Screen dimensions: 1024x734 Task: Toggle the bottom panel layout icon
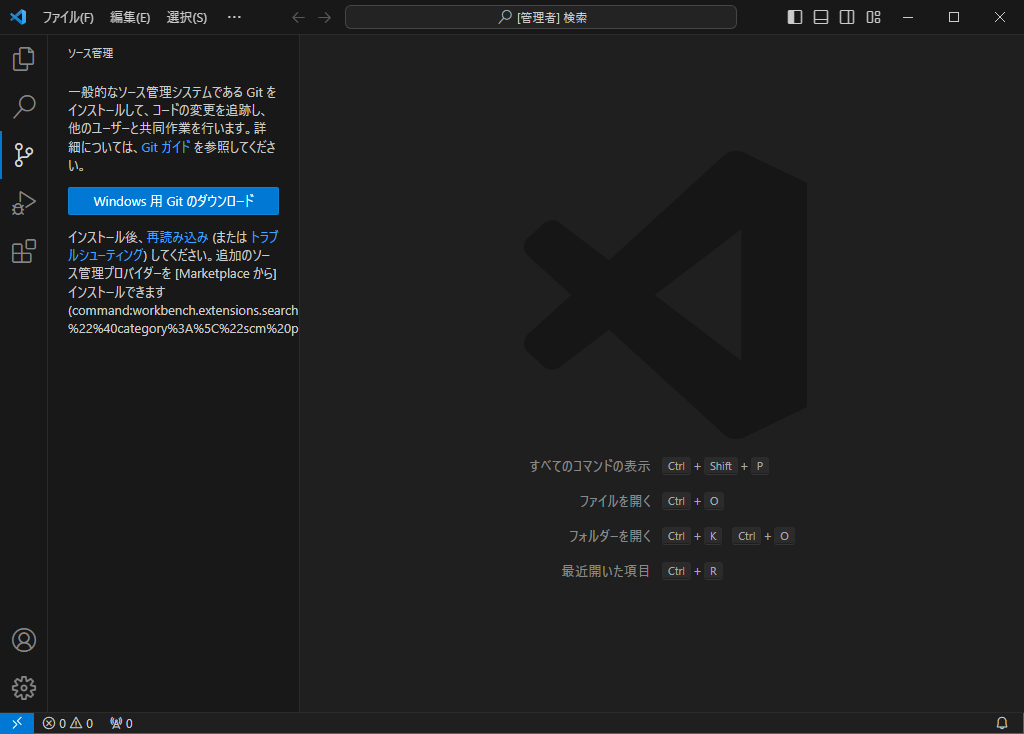[821, 17]
